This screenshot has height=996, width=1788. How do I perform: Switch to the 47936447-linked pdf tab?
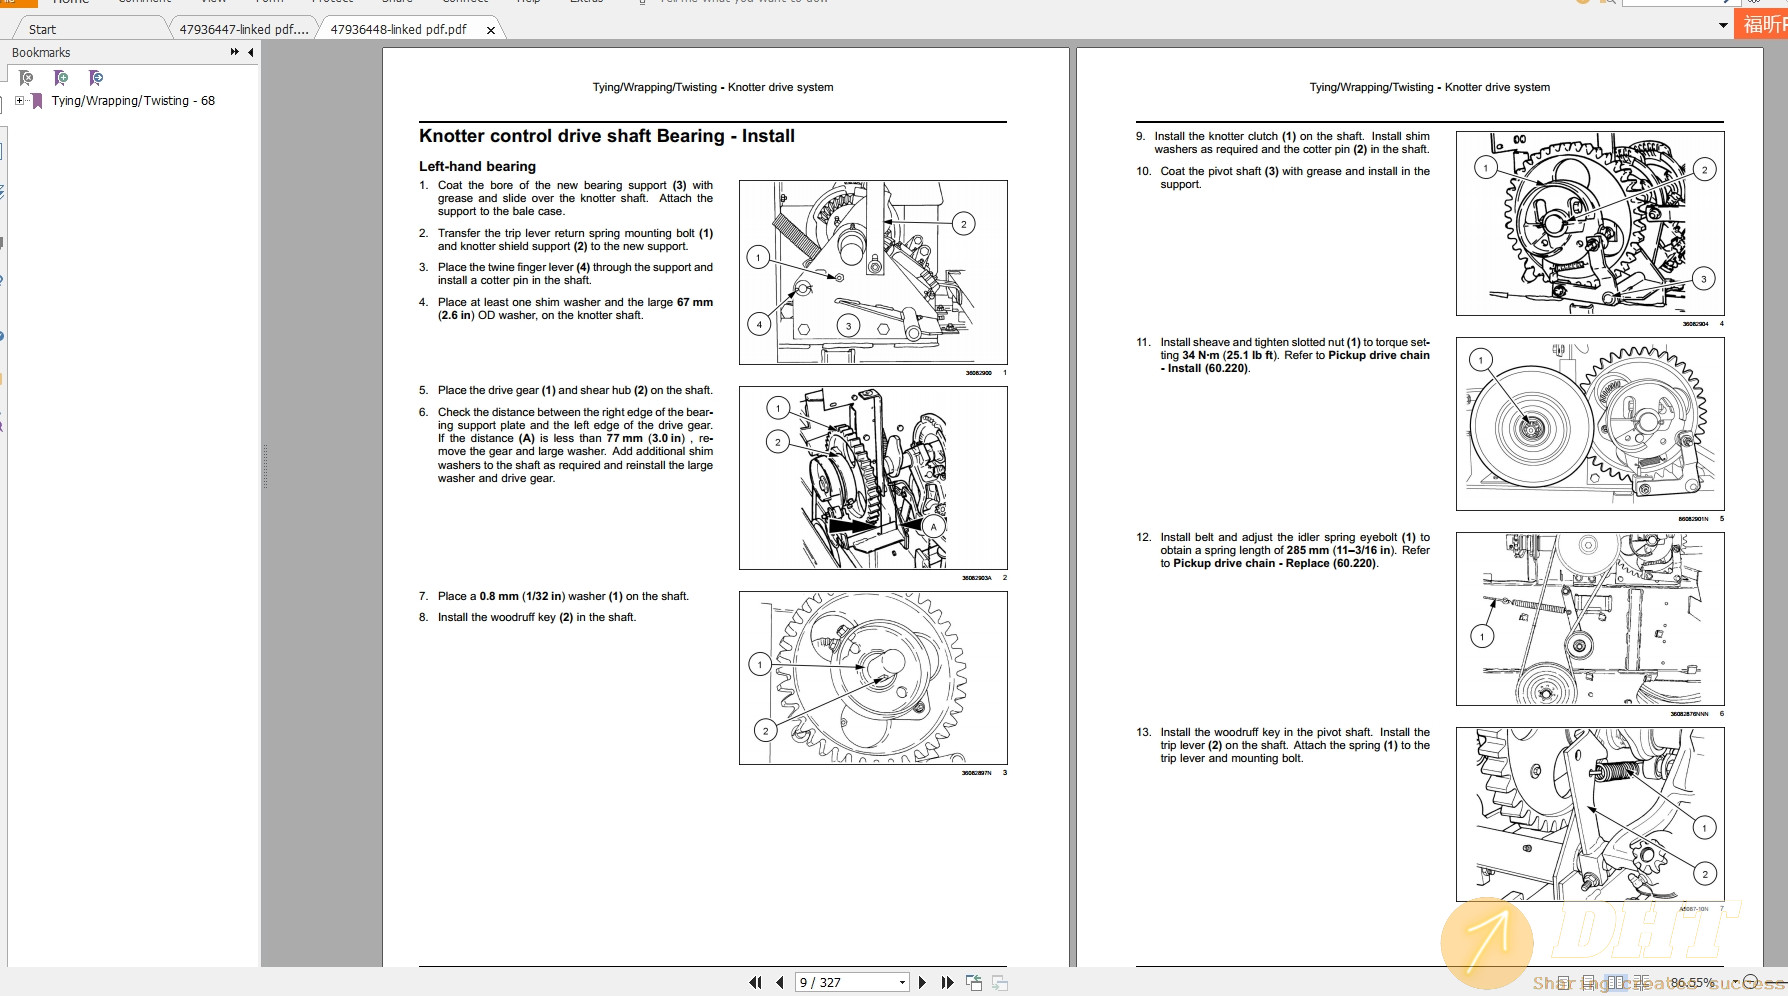point(243,29)
